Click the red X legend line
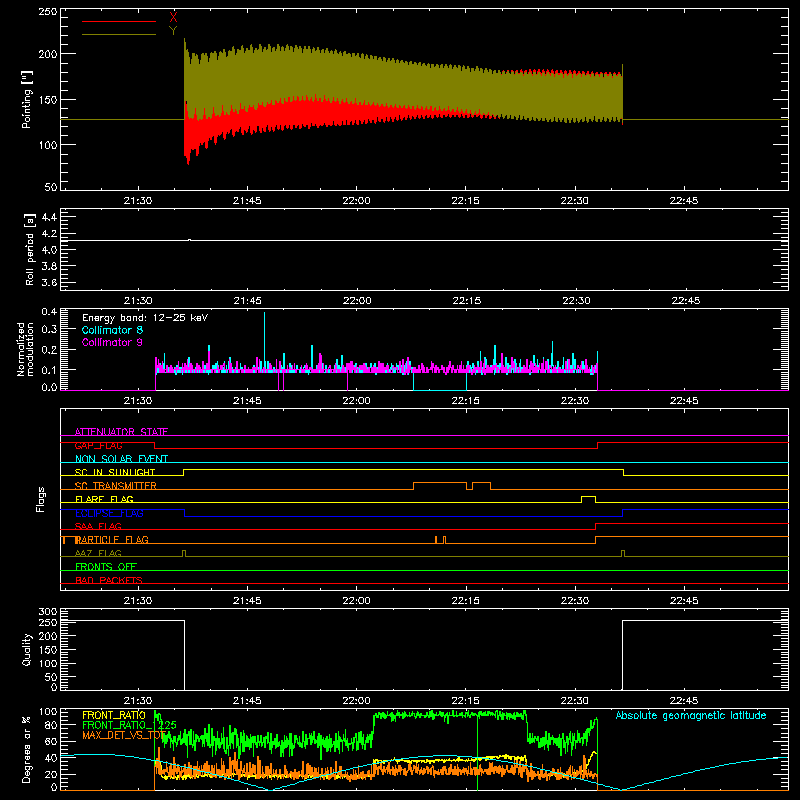The height and width of the screenshot is (800, 800). (x=119, y=21)
